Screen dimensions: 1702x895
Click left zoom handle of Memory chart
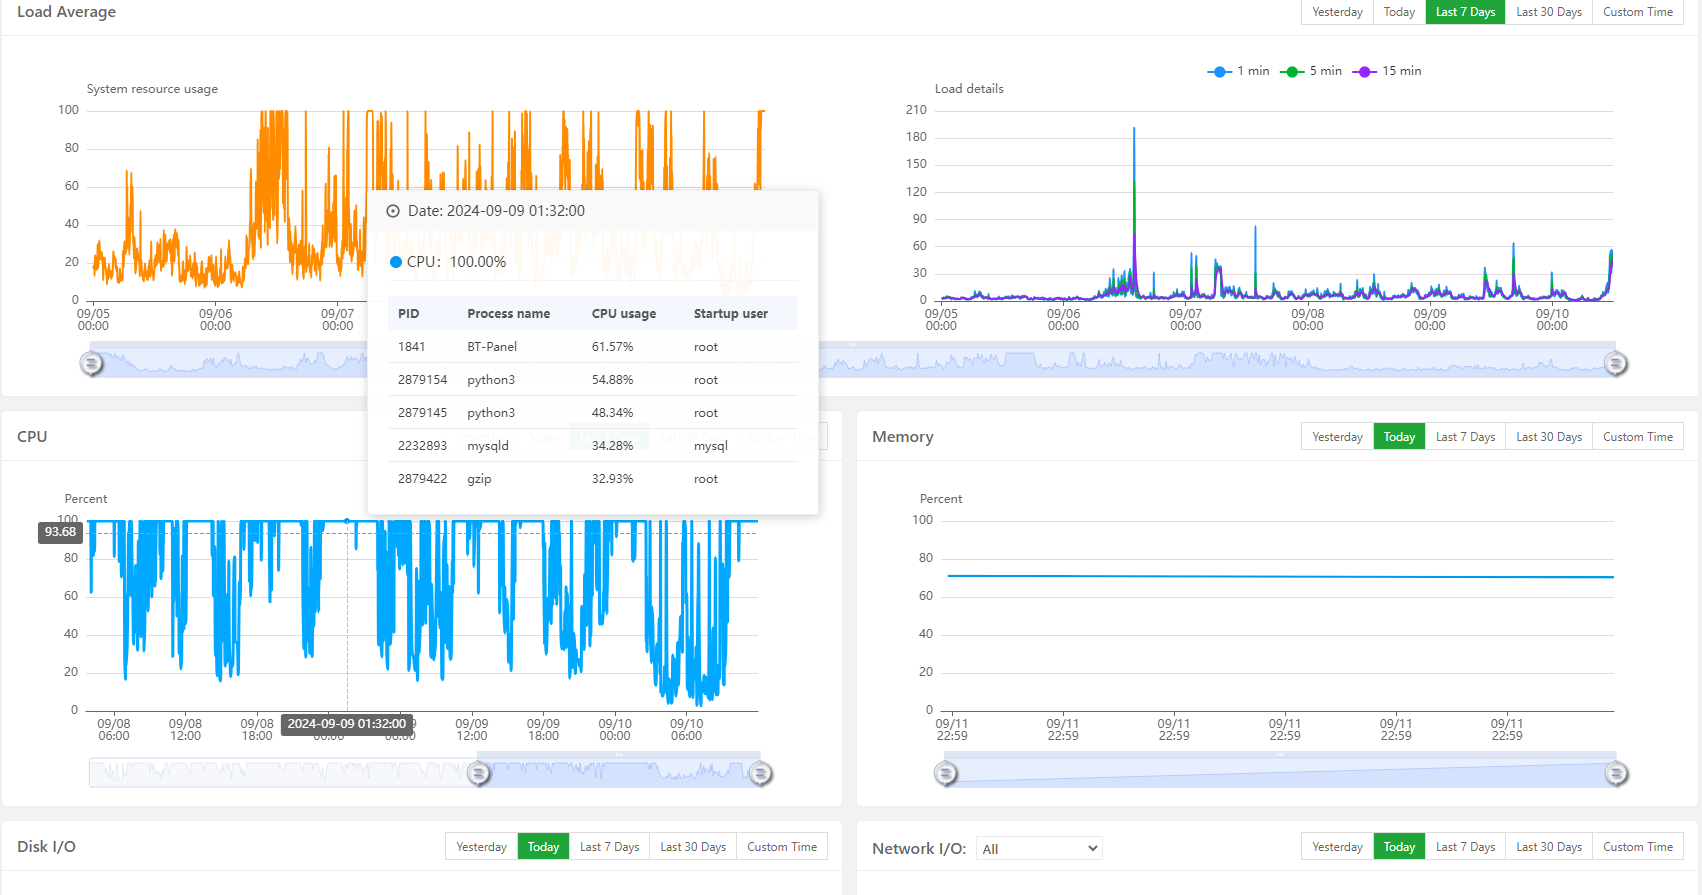[x=946, y=773]
